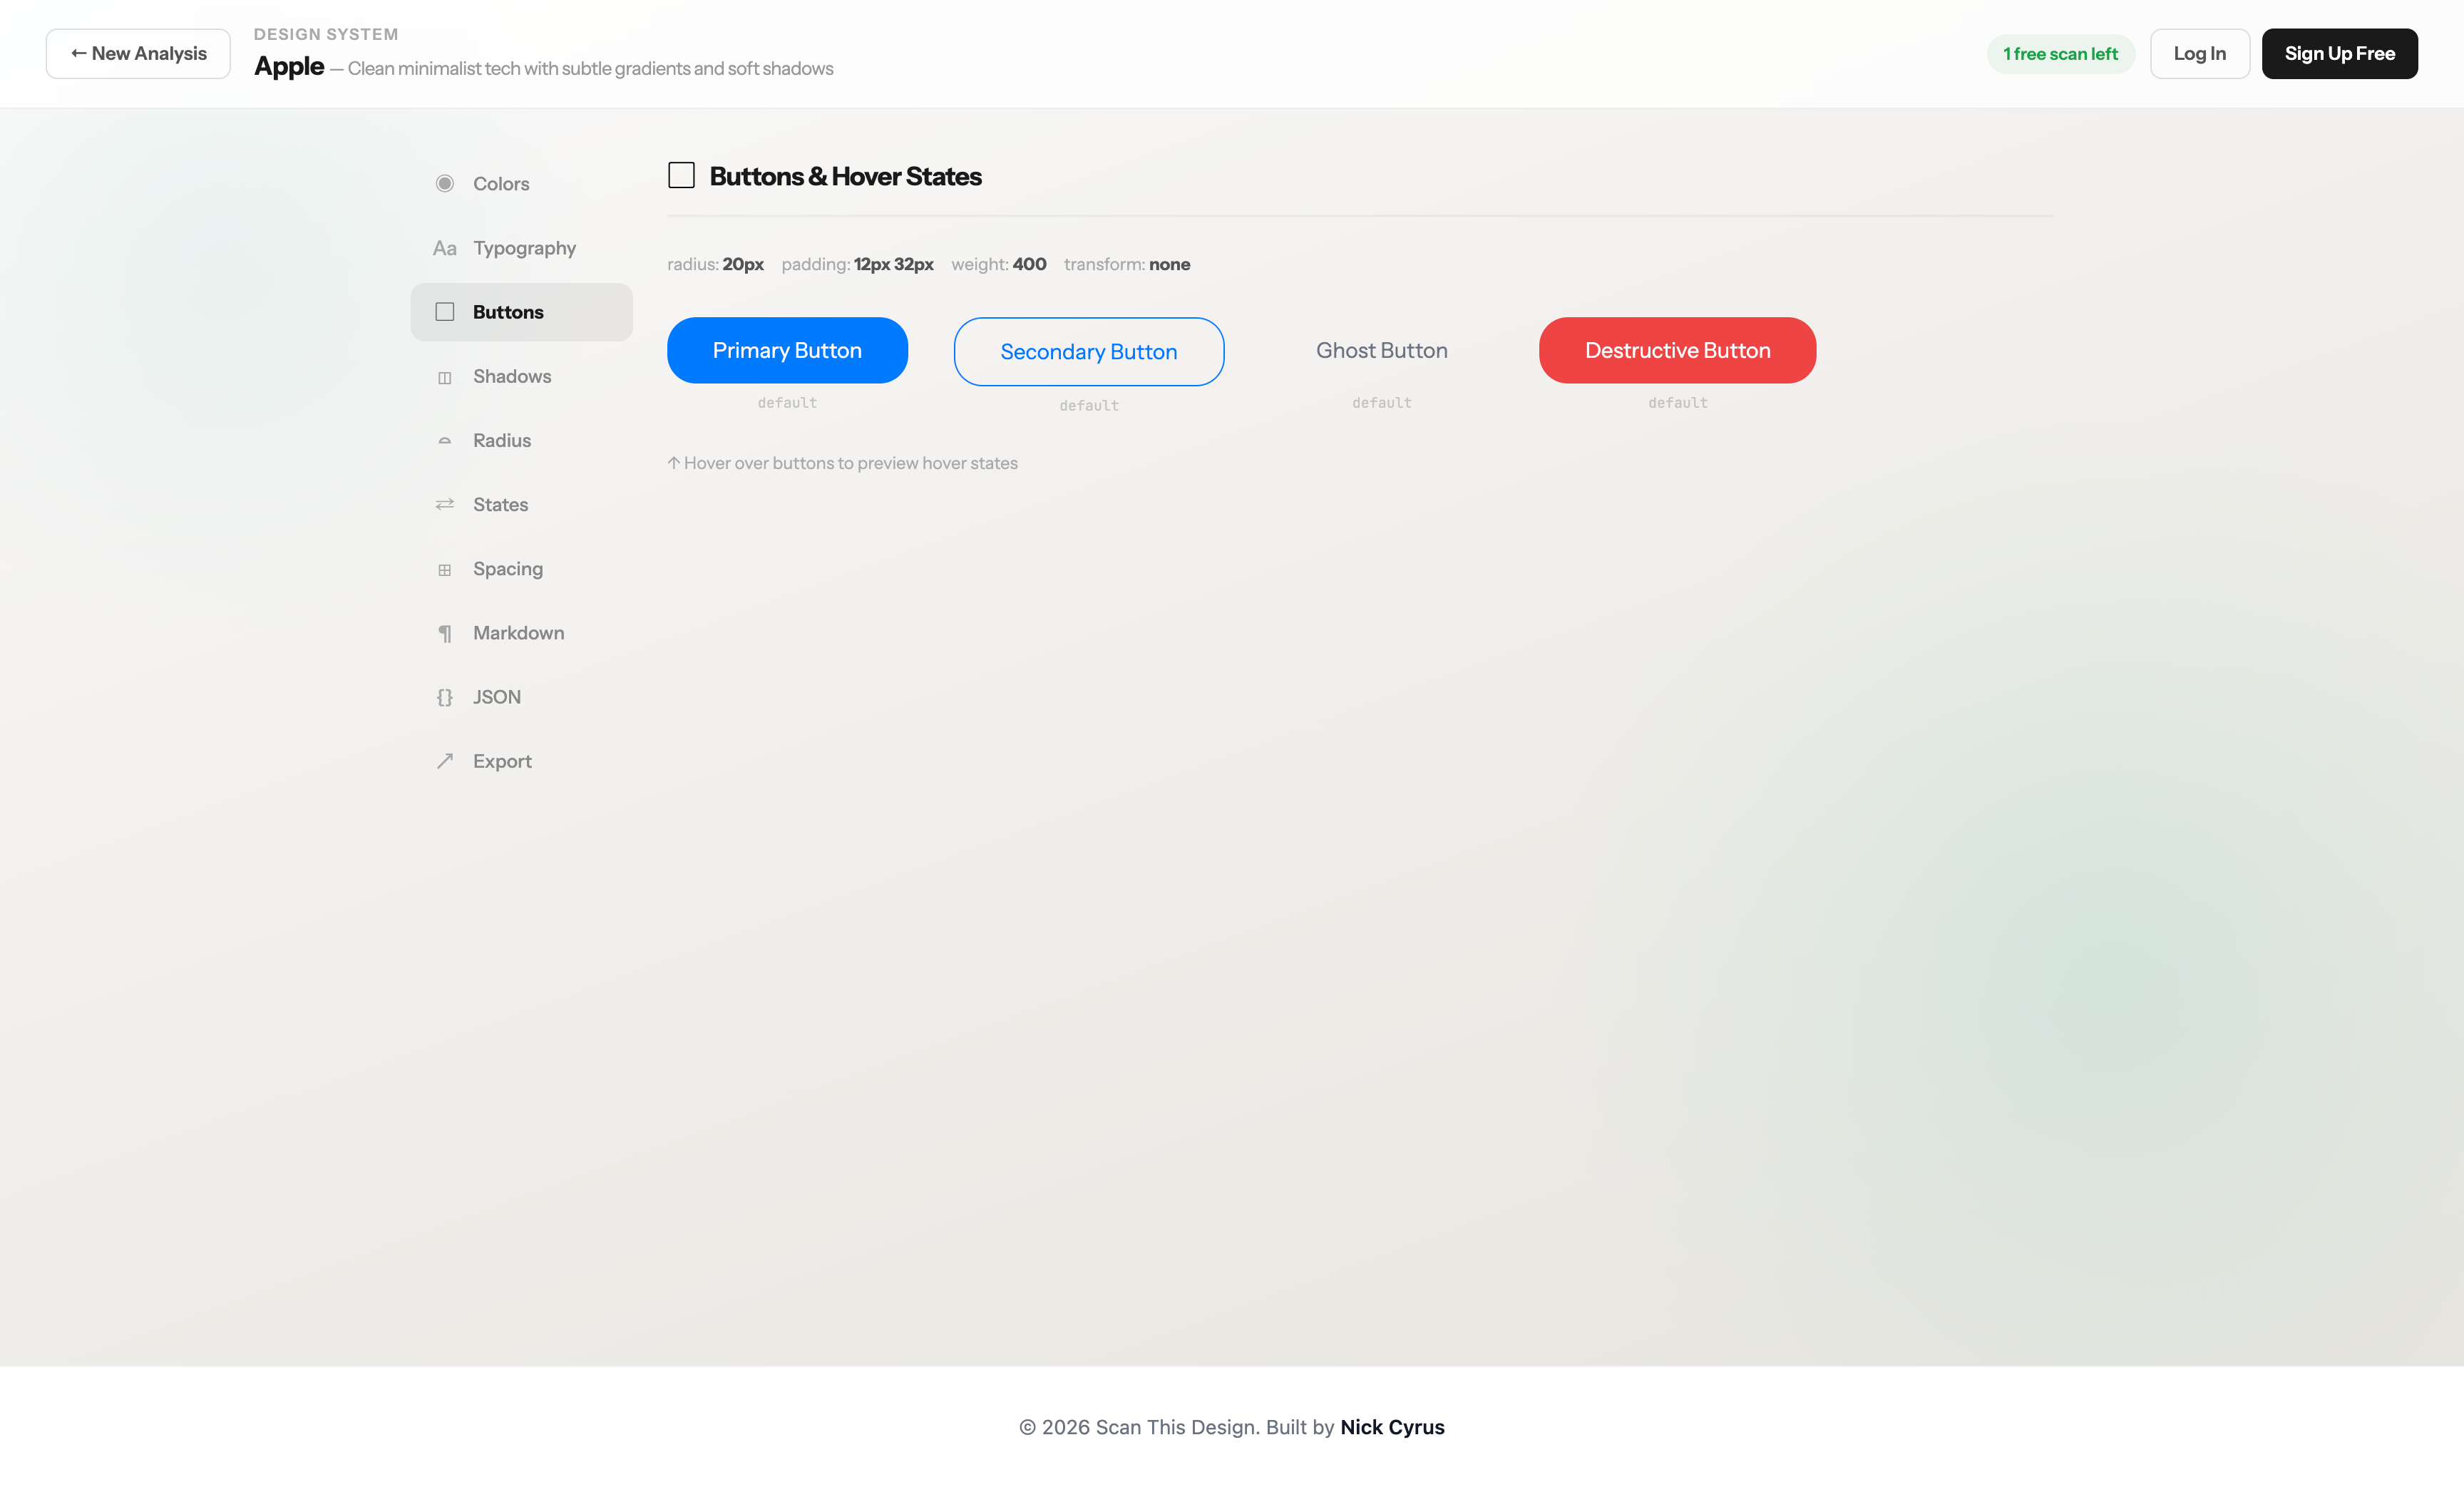Click the Spacing grid icon
Screen dimensions: 2464x1487
point(445,570)
